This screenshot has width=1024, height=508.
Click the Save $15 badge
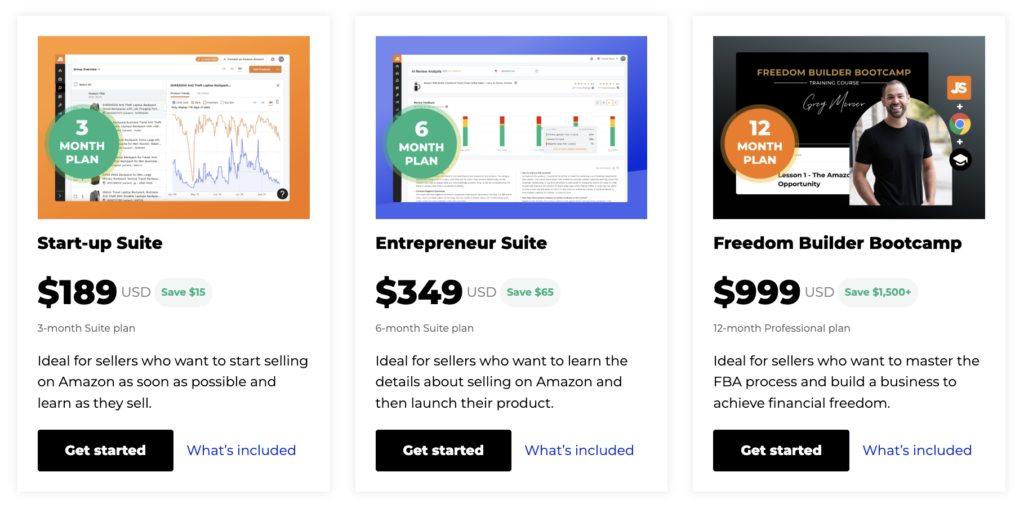[183, 293]
